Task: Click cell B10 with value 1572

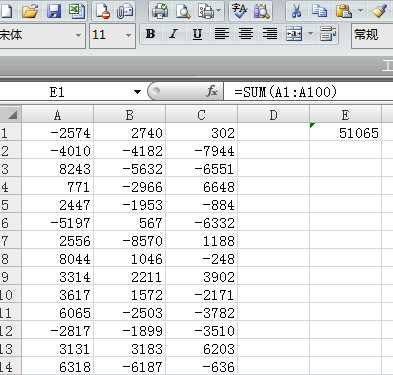Action: pyautogui.click(x=130, y=295)
